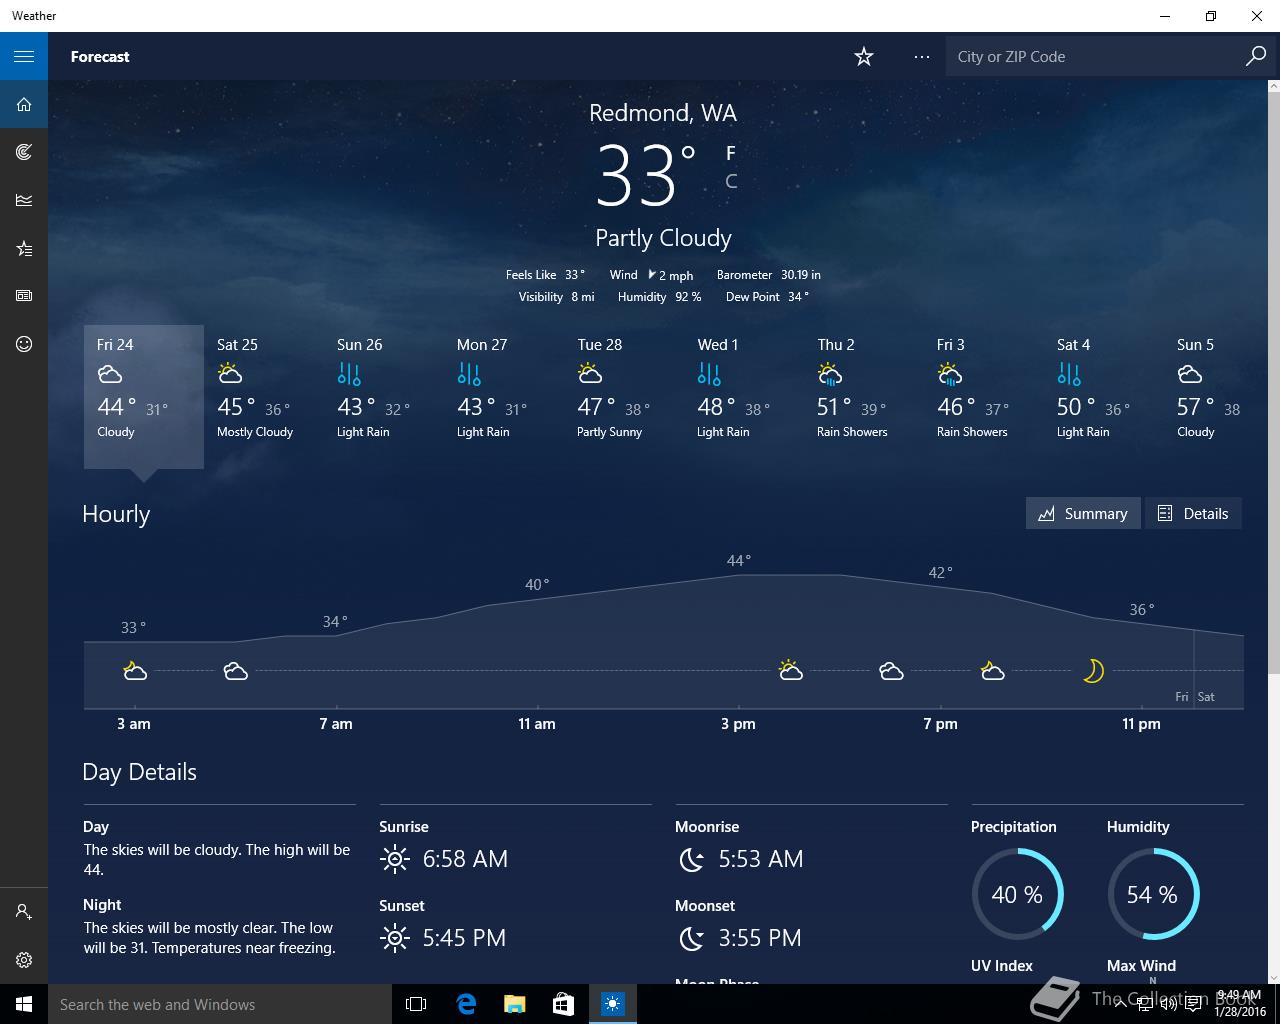Click the Humidity 92 % value

(688, 297)
